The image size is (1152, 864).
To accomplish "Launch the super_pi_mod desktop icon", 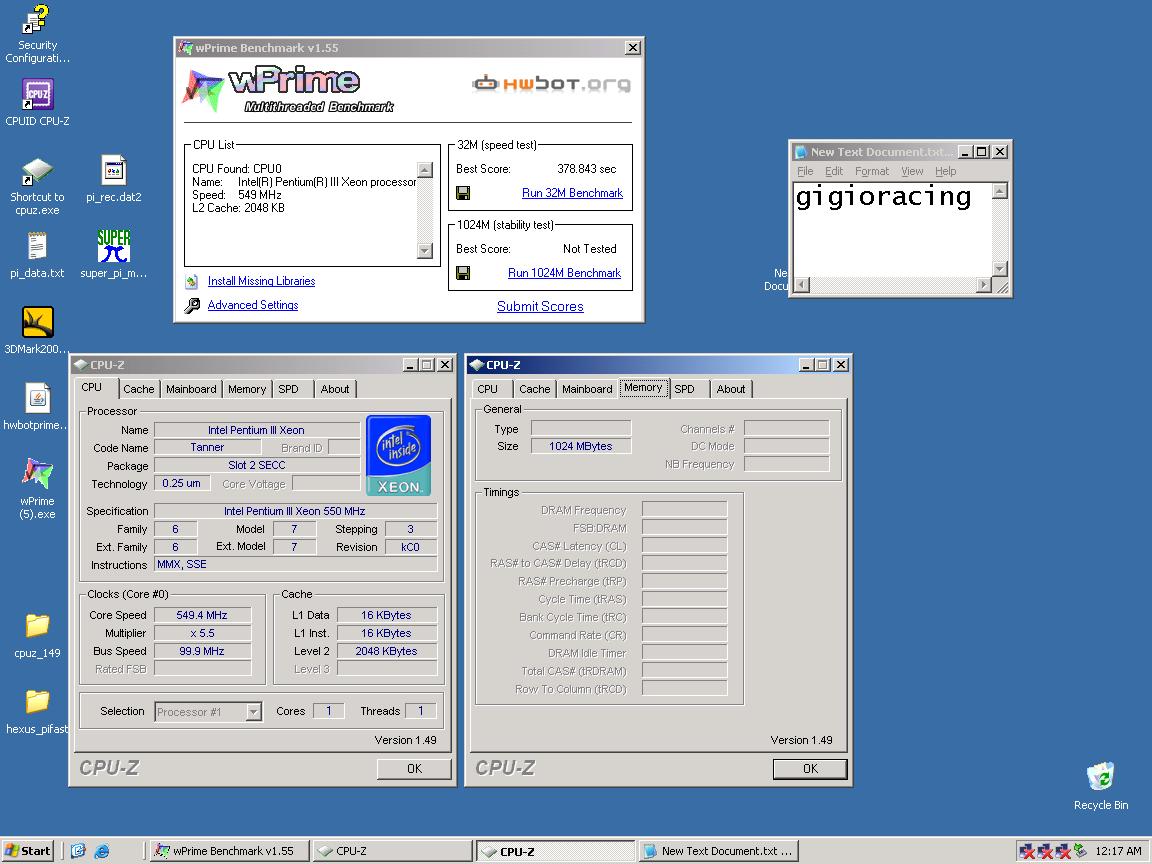I will click(113, 255).
